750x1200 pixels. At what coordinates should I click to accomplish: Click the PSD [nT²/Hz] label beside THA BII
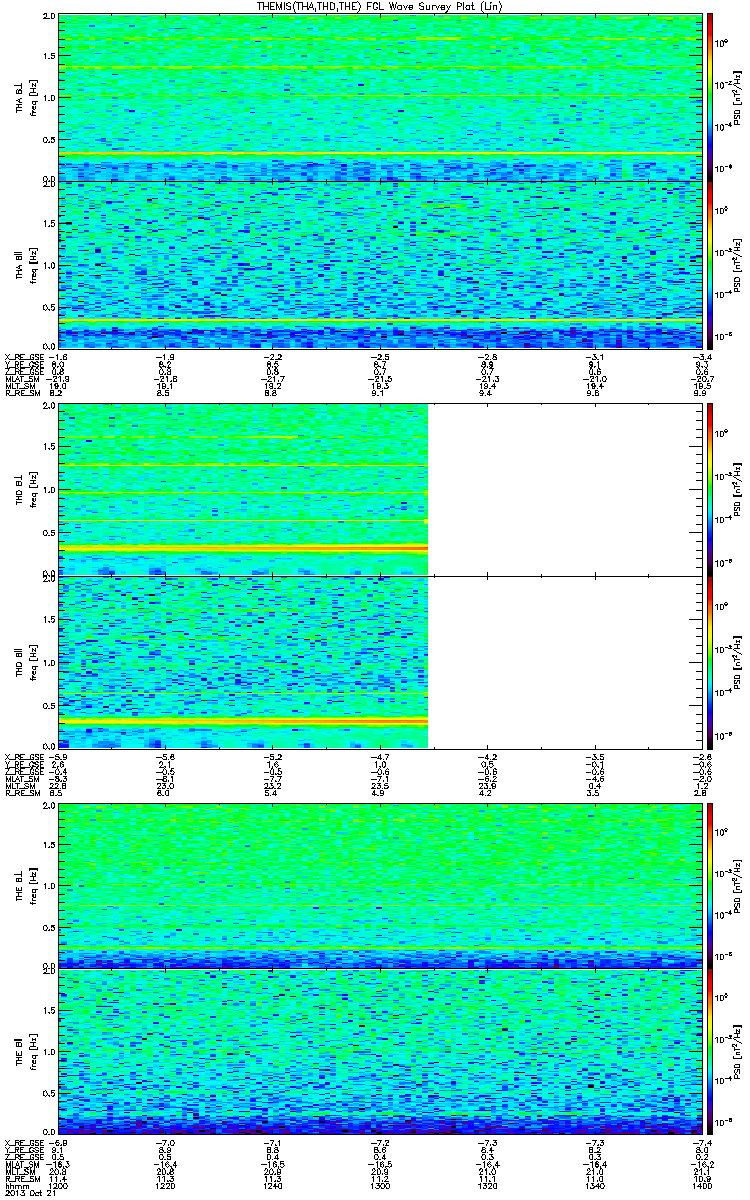click(737, 264)
